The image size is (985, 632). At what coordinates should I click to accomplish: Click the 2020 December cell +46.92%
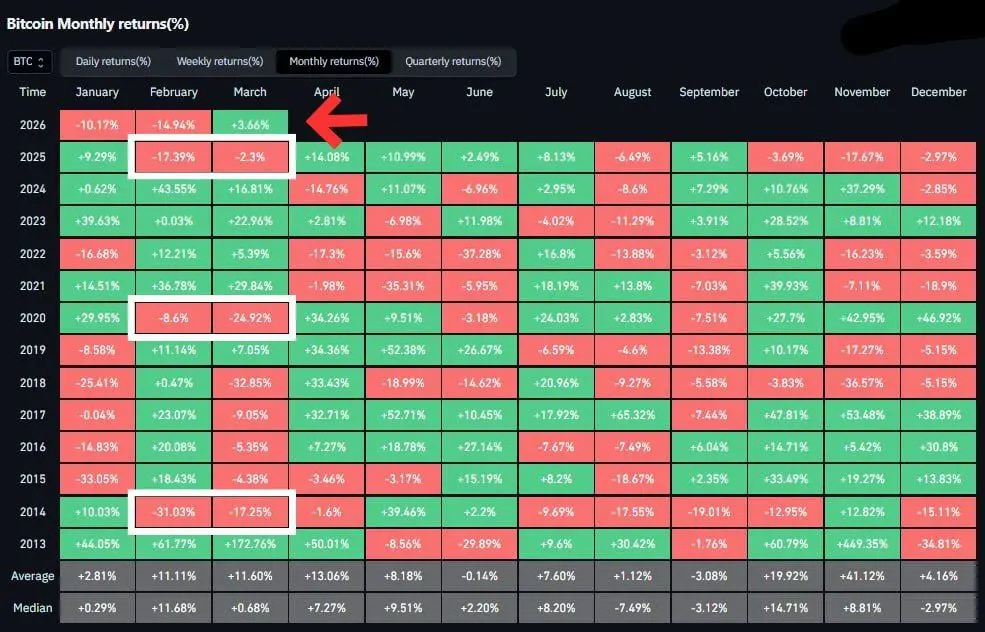[x=939, y=318]
